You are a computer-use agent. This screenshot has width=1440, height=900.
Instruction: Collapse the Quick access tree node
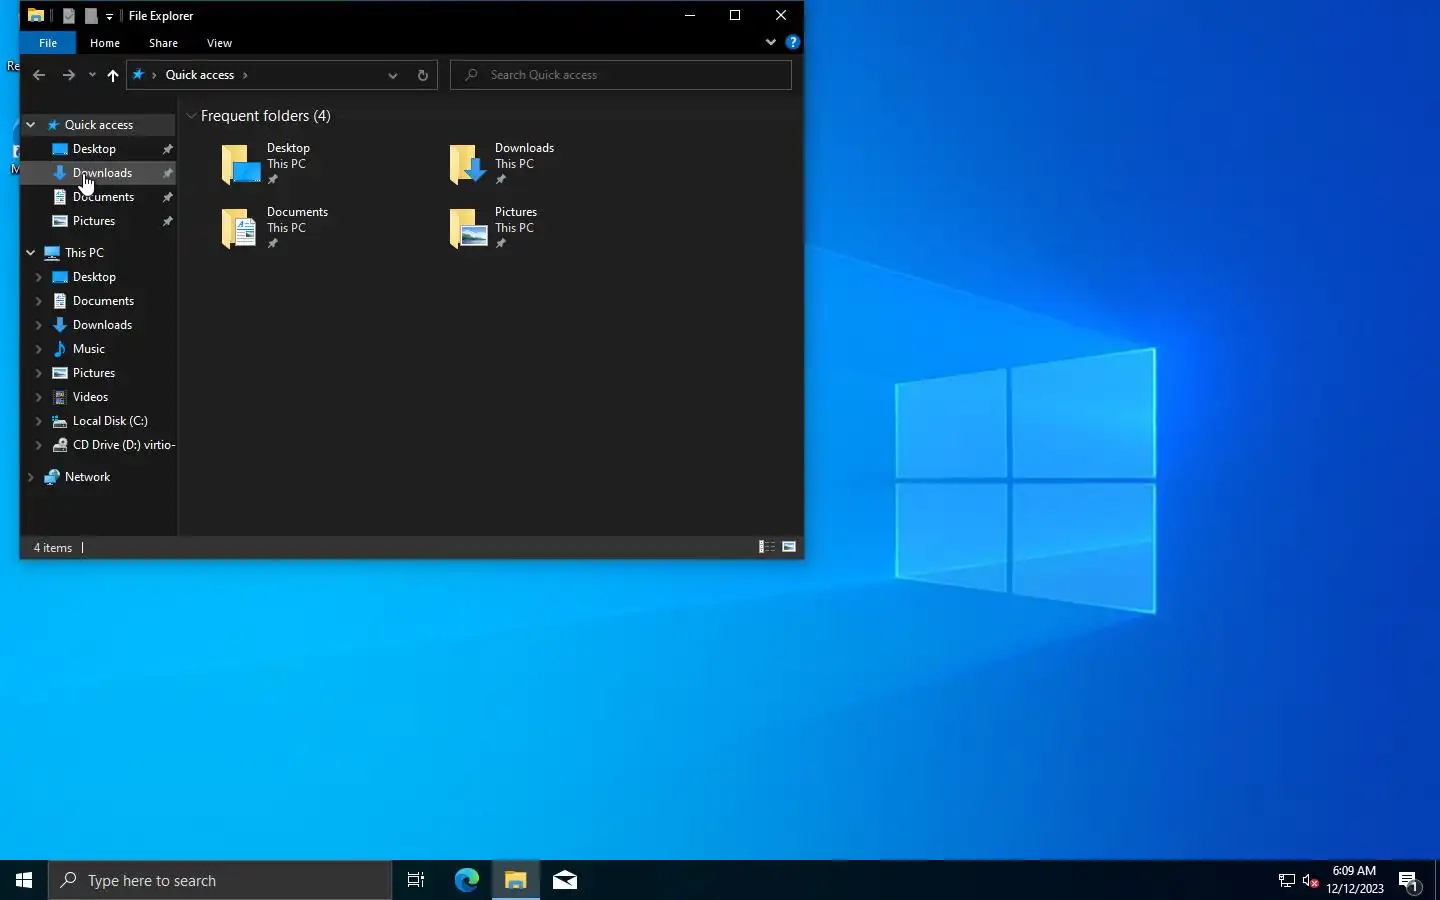click(x=31, y=125)
